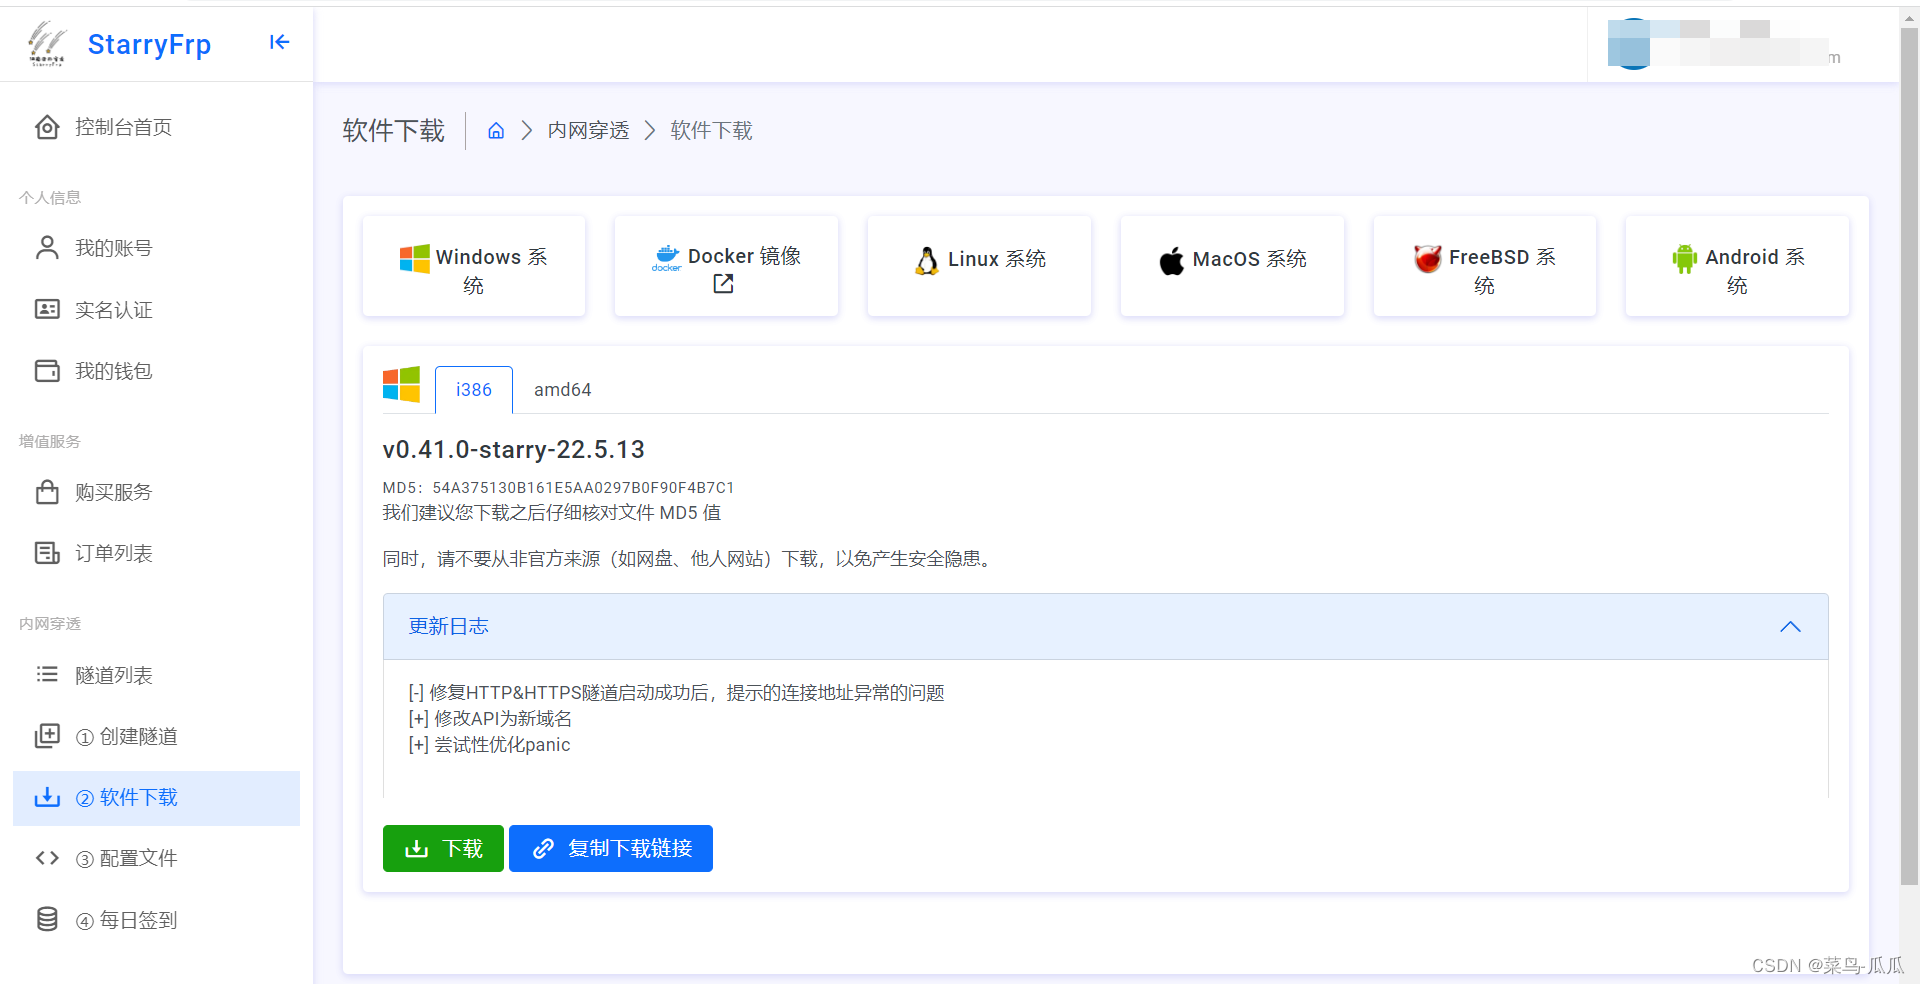Open 控制台首页 menu item
Image resolution: width=1920 pixels, height=984 pixels.
pos(156,127)
